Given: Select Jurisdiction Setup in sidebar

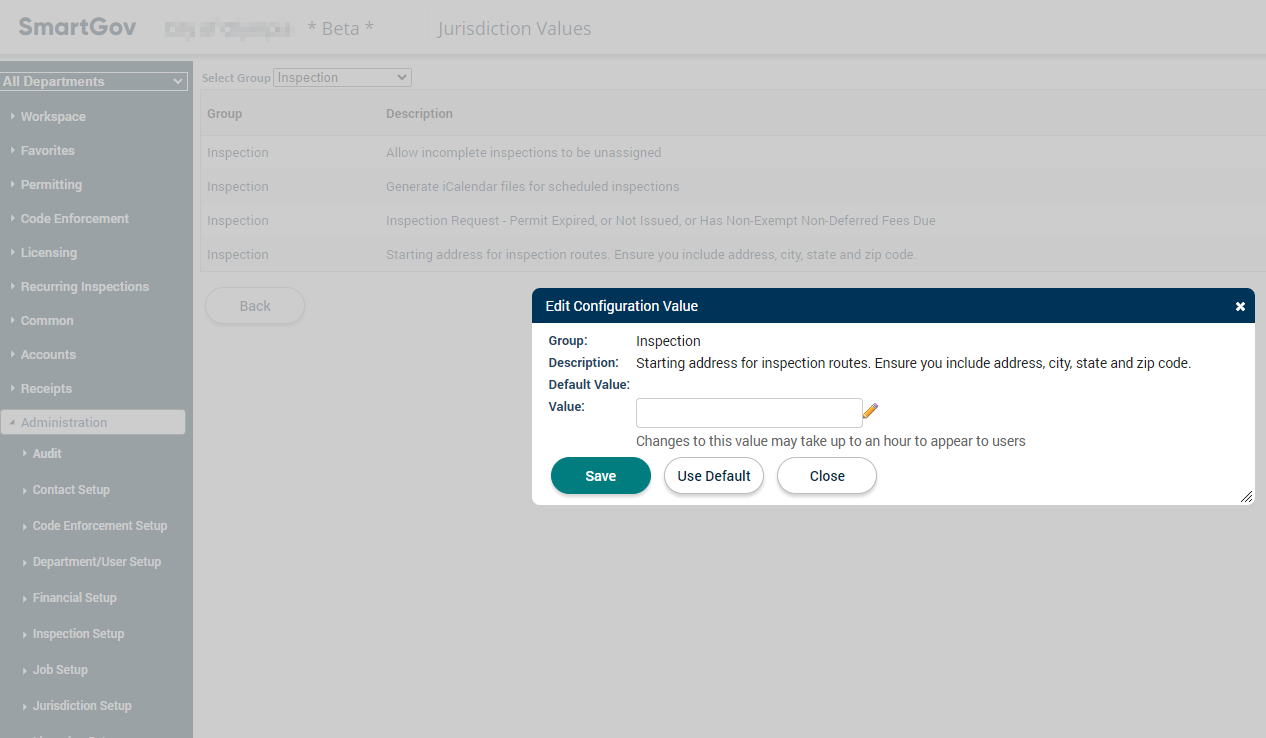Looking at the screenshot, I should pyautogui.click(x=82, y=706).
